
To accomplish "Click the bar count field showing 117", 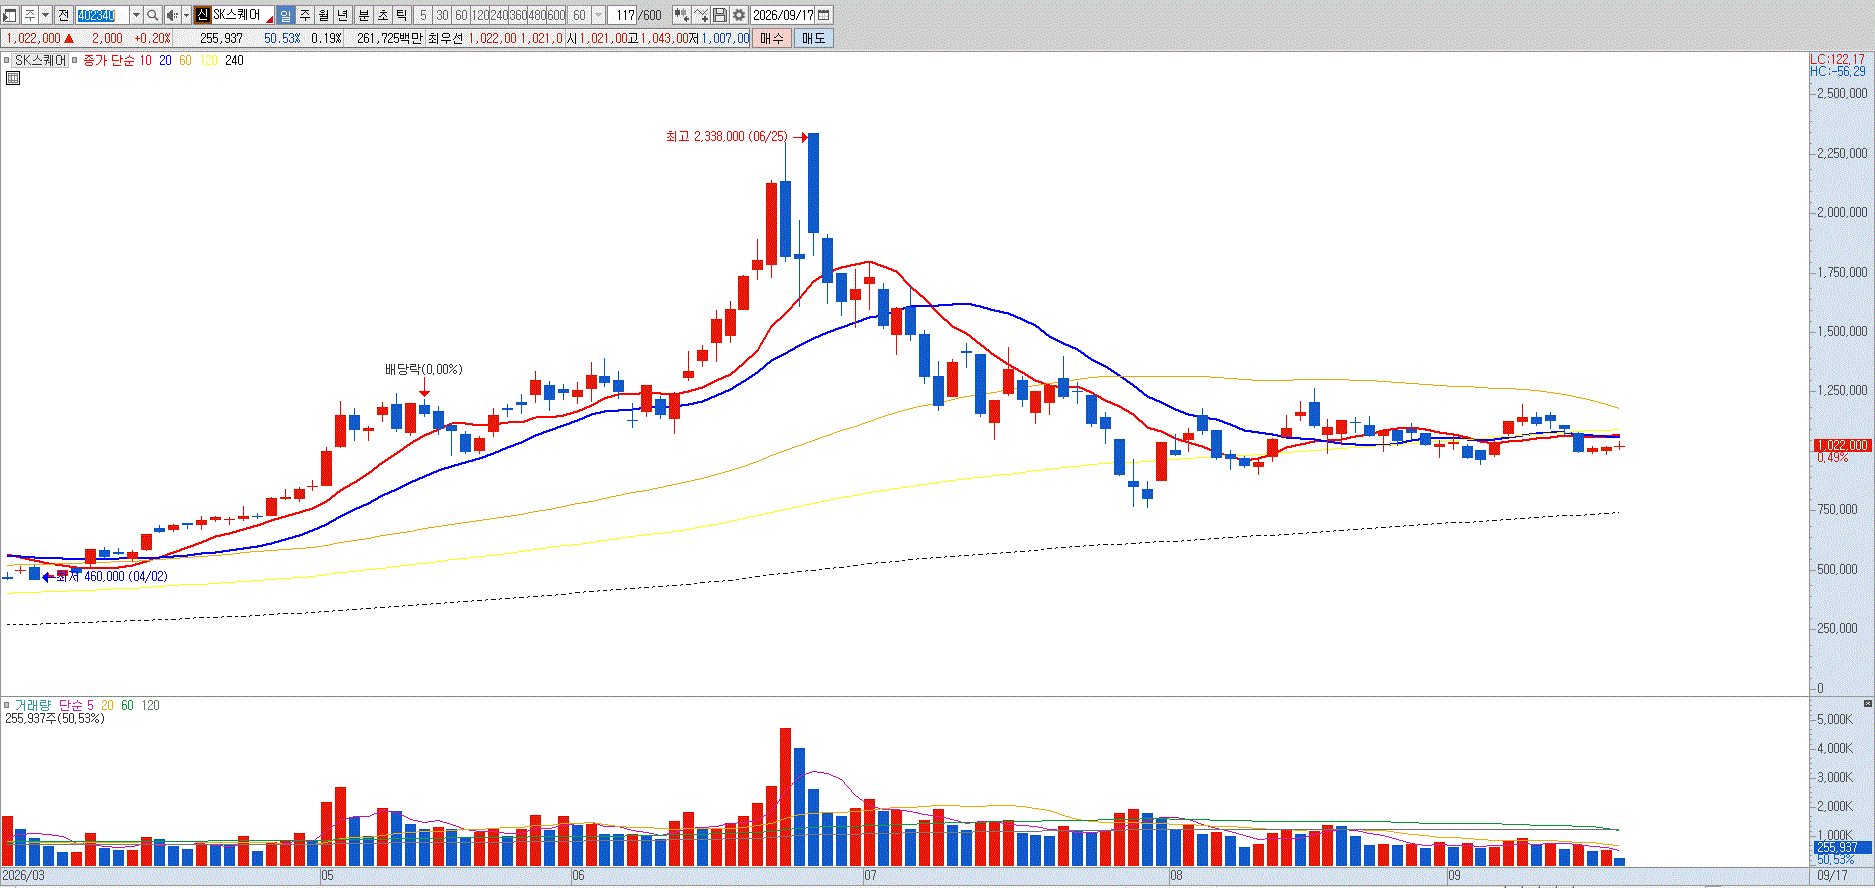I will [622, 15].
